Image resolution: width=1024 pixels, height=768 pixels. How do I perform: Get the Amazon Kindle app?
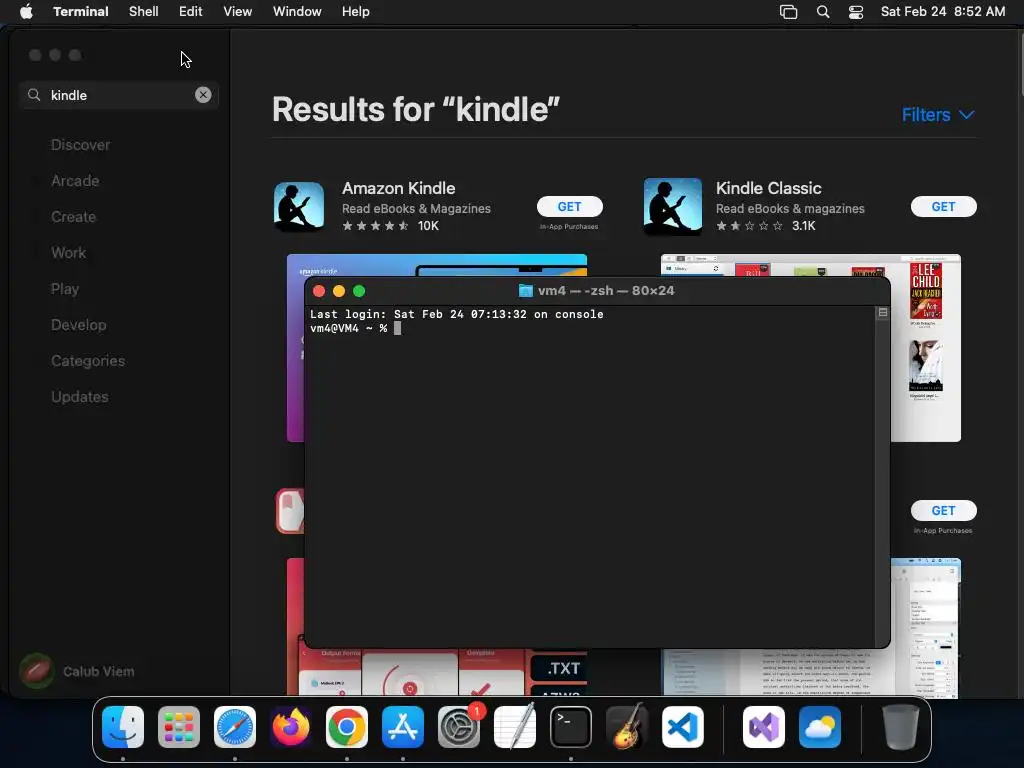(x=569, y=206)
